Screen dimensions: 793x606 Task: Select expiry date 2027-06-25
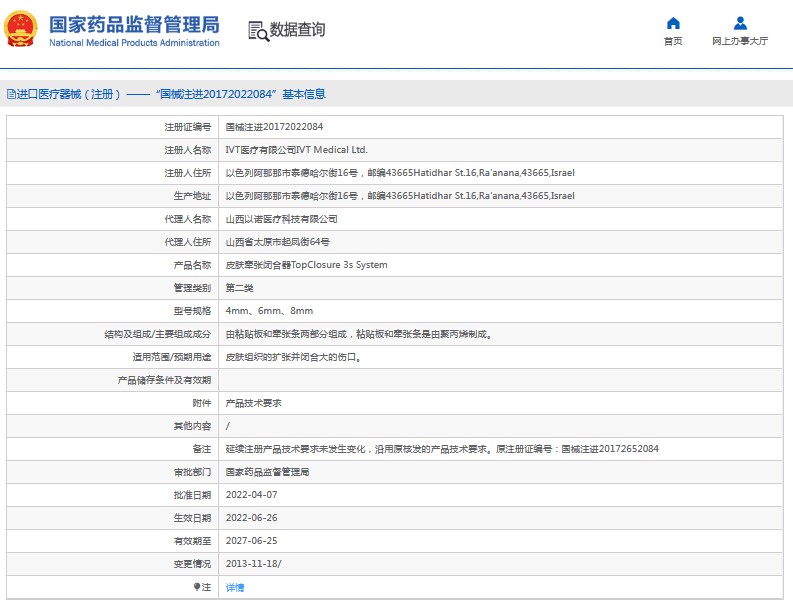pyautogui.click(x=251, y=541)
